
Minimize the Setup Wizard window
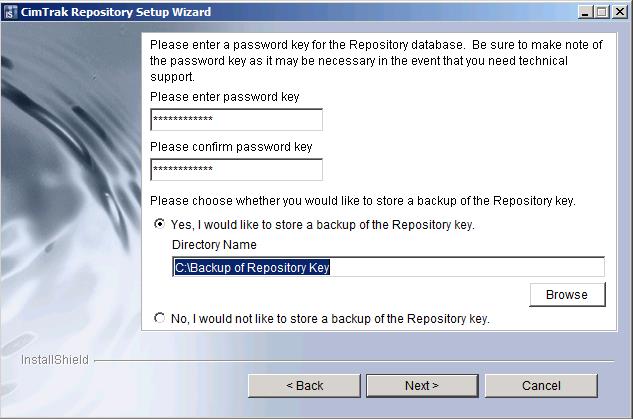(585, 12)
